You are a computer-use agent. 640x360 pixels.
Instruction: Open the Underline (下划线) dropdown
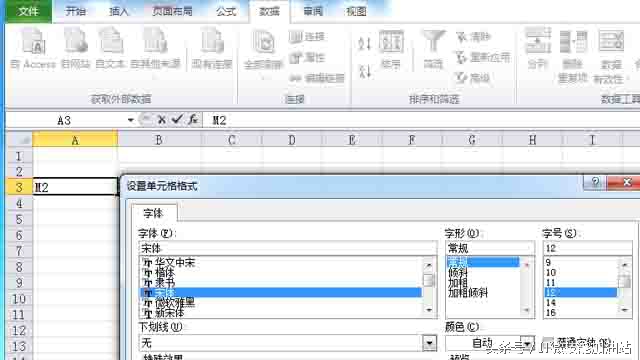pyautogui.click(x=429, y=343)
